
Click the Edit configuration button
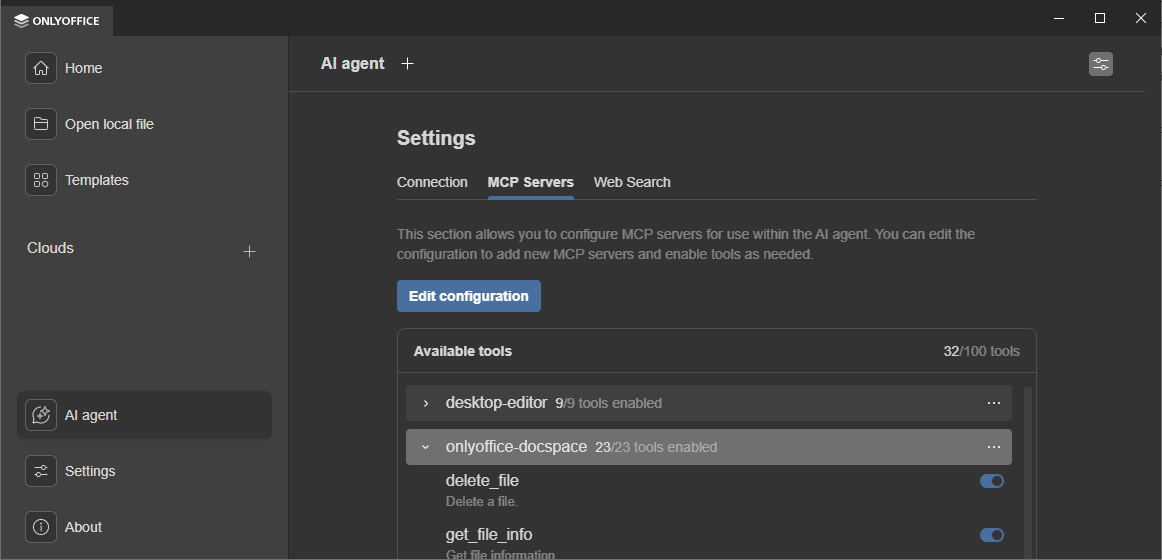coord(469,296)
